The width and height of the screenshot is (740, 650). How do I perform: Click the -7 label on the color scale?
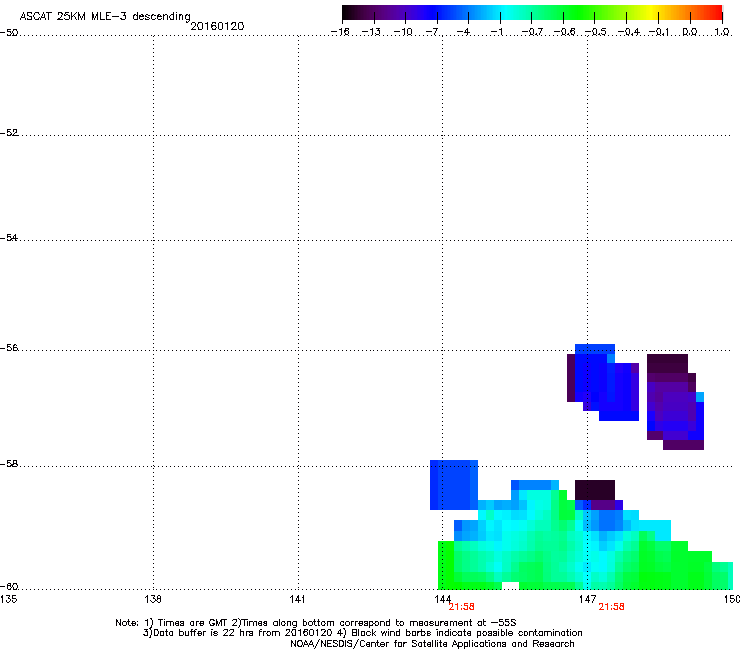pos(433,32)
